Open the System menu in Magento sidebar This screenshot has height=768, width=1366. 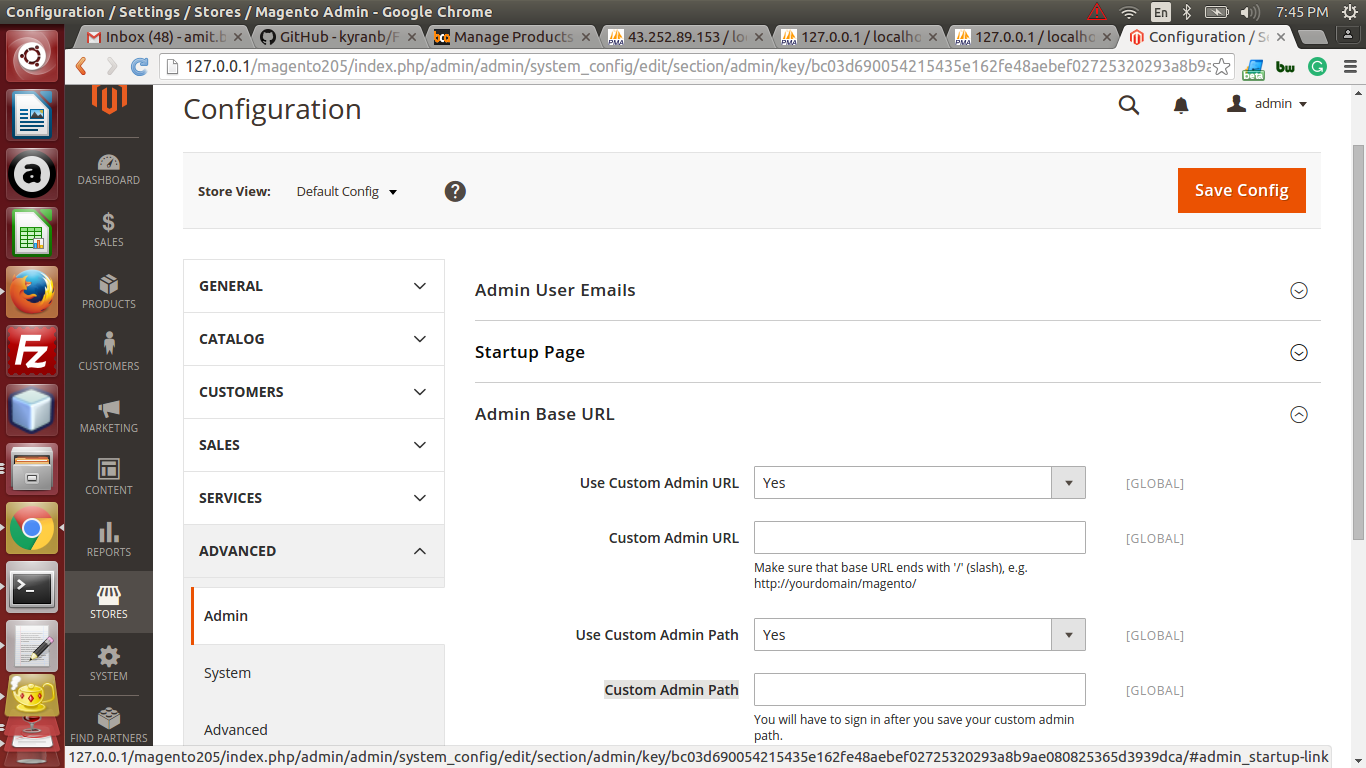pos(109,663)
